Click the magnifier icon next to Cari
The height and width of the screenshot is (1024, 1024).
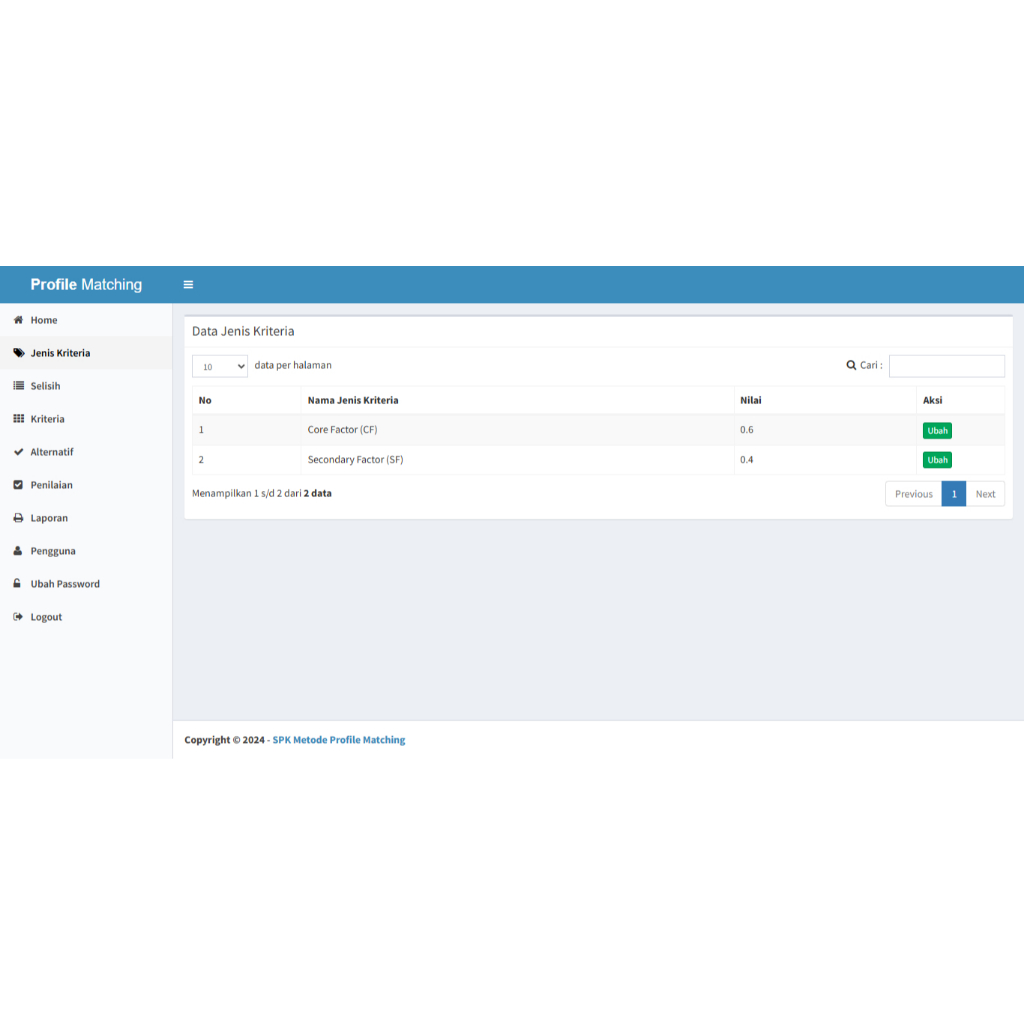coord(851,365)
